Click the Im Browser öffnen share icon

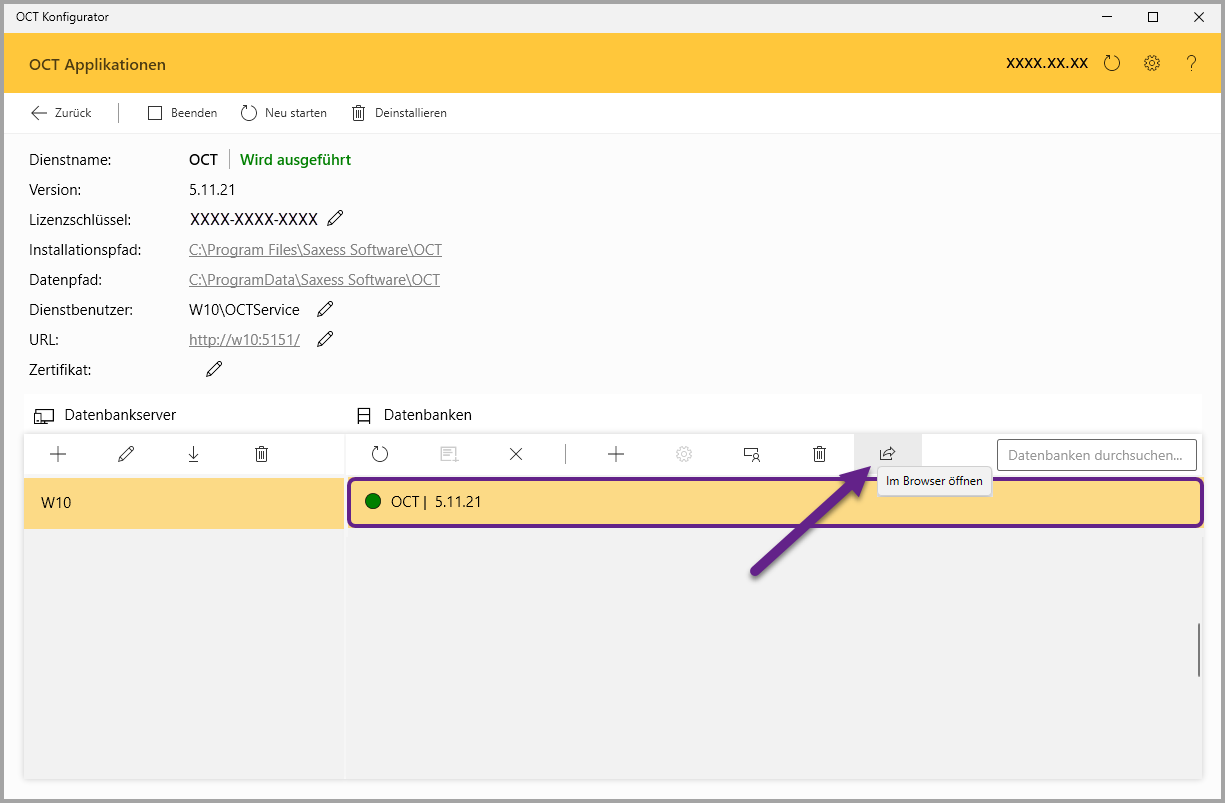[887, 454]
